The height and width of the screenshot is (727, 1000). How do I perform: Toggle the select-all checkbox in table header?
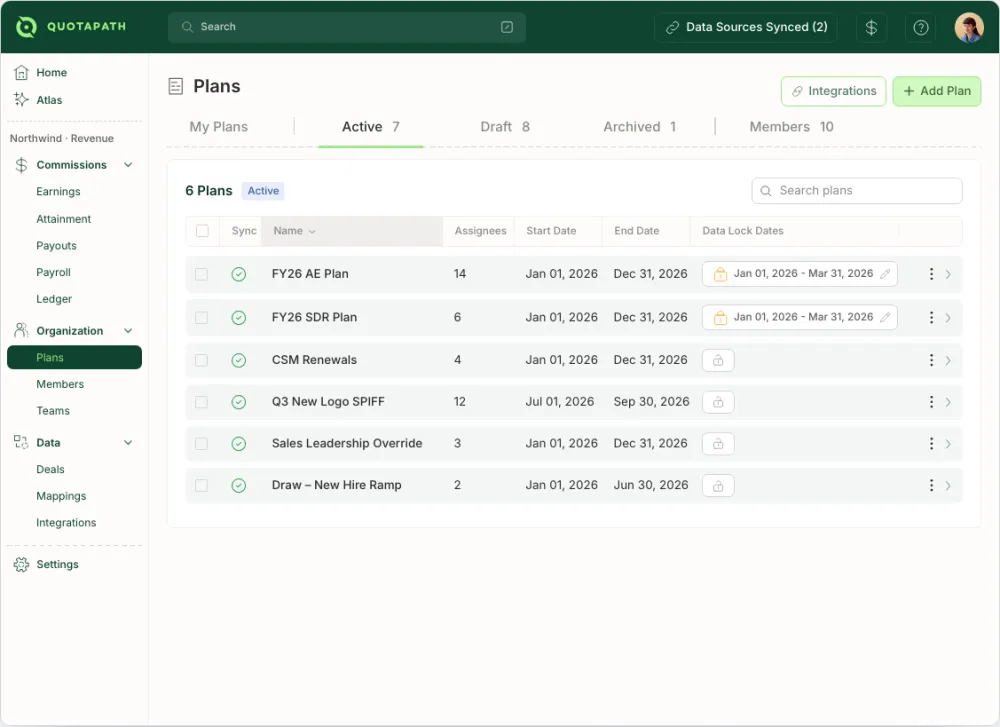(202, 231)
